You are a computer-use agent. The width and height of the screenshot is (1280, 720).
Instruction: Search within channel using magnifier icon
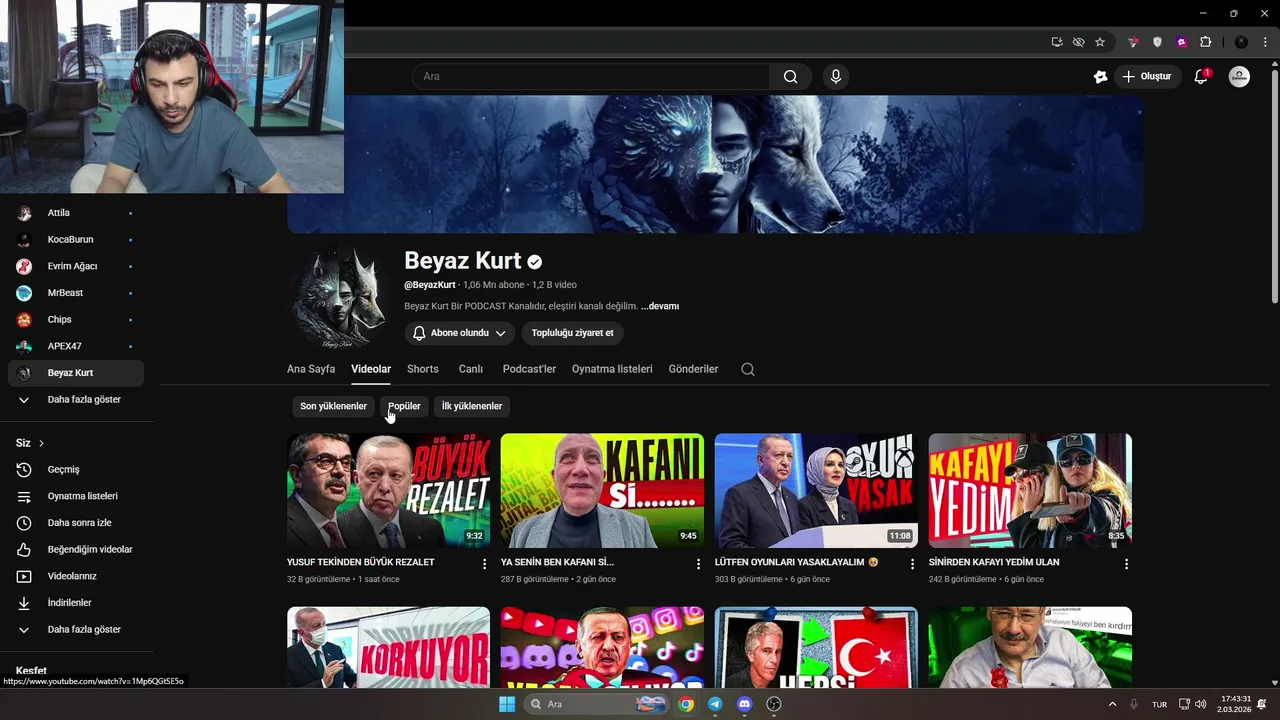click(x=748, y=369)
